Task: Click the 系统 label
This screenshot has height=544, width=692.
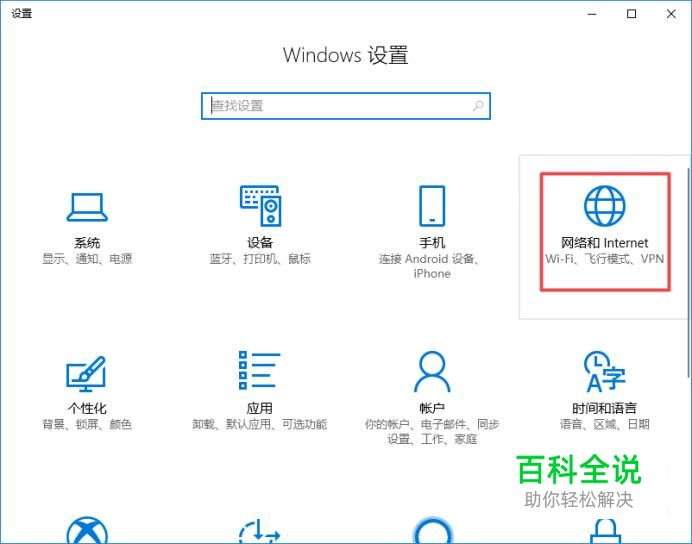Action: coord(87,243)
